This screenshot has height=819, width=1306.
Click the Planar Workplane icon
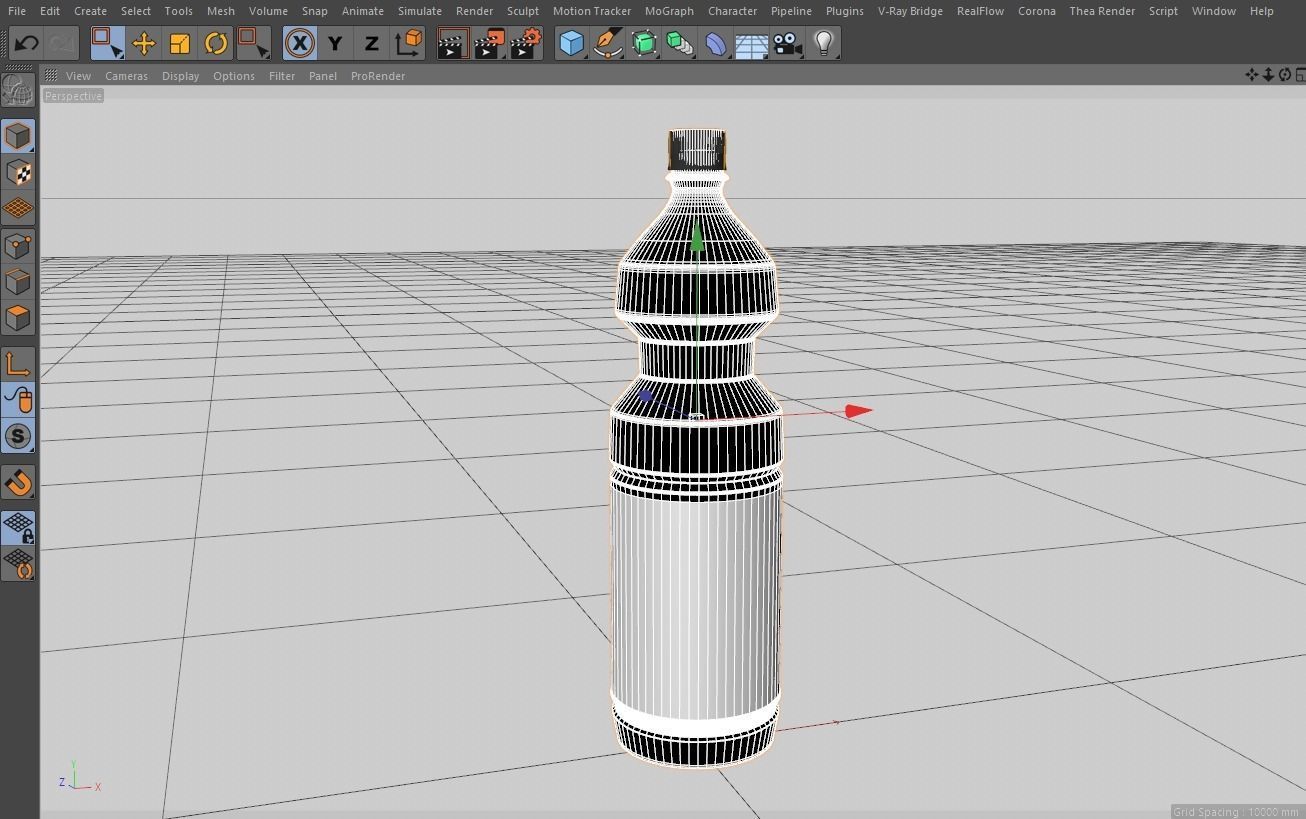[18, 564]
